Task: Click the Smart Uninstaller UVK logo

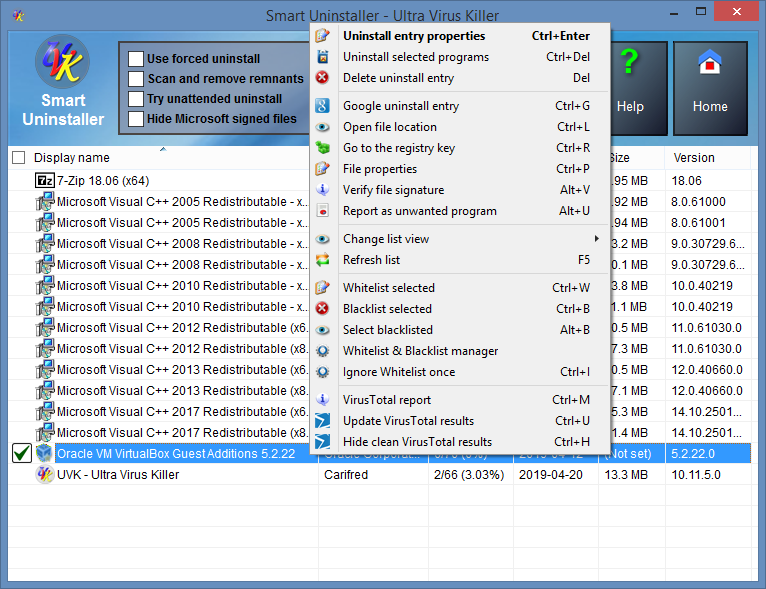Action: (x=62, y=62)
